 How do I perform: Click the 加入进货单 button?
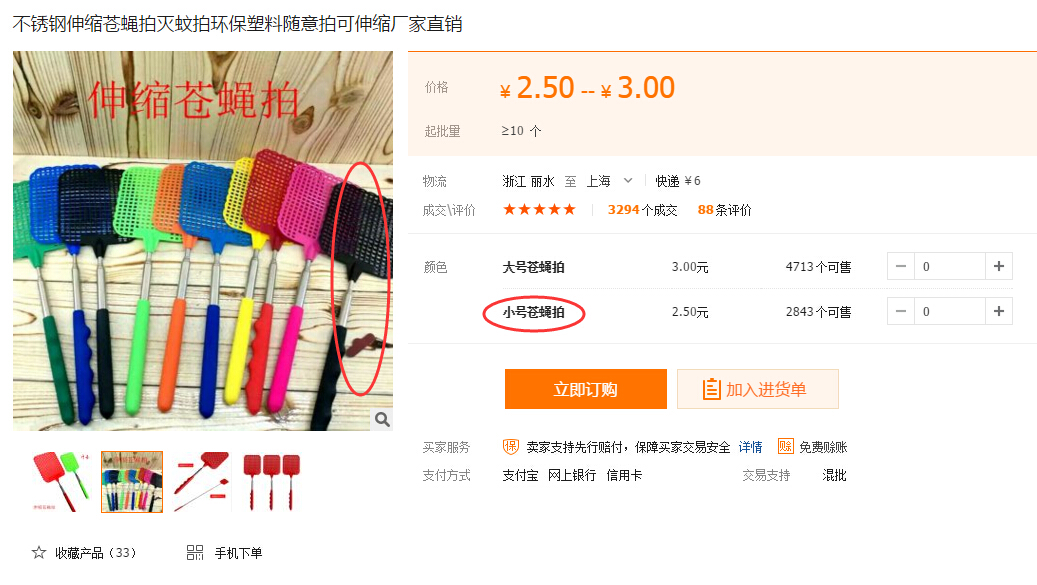pos(758,389)
